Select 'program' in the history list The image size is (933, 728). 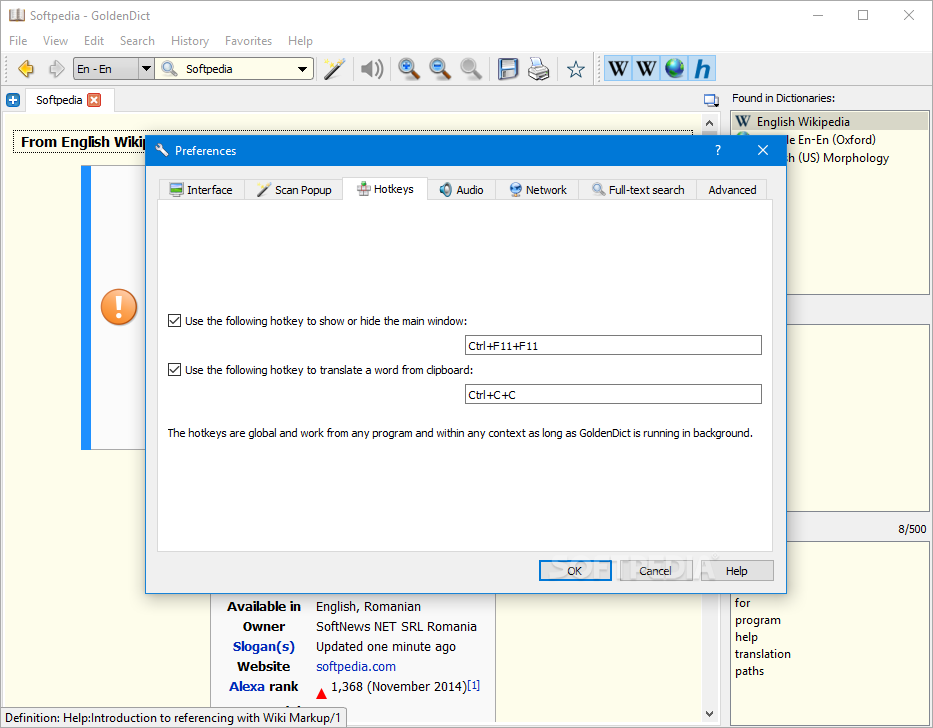coord(757,620)
